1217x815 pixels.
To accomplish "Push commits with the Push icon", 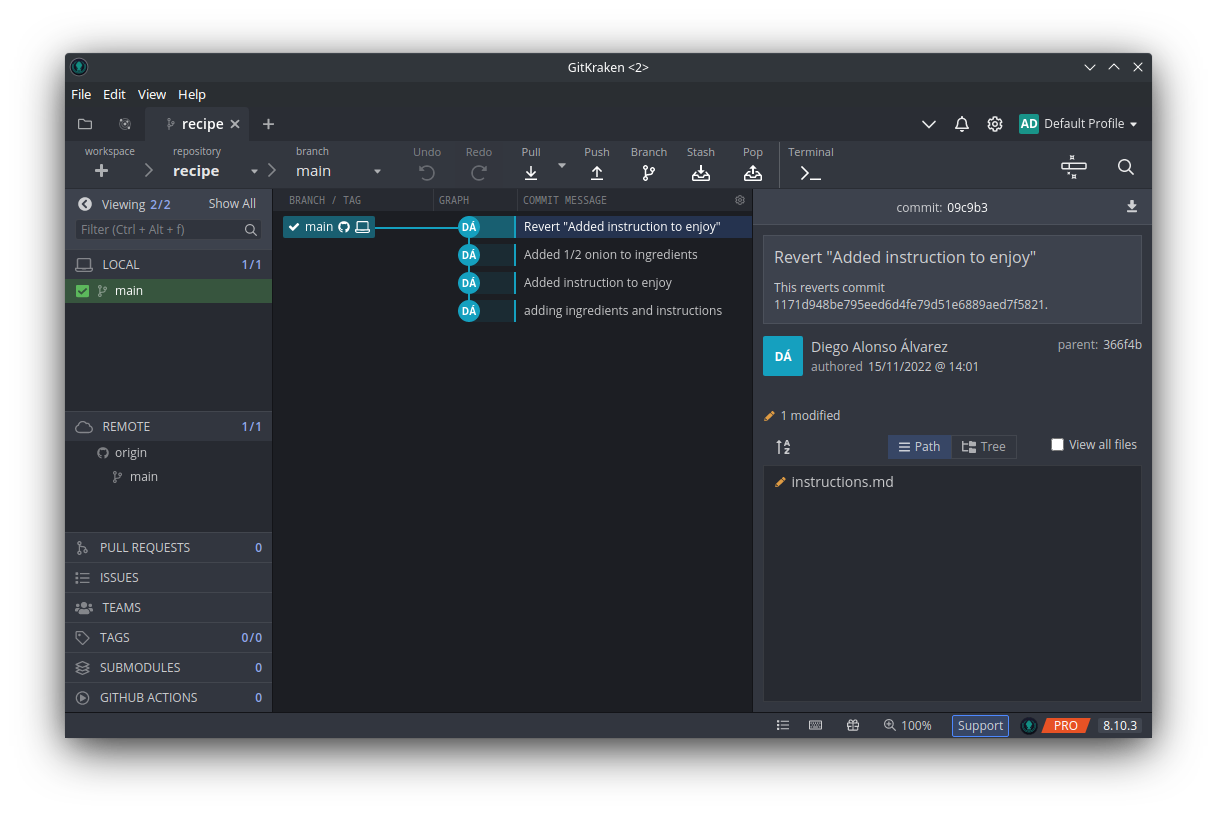I will 597,172.
